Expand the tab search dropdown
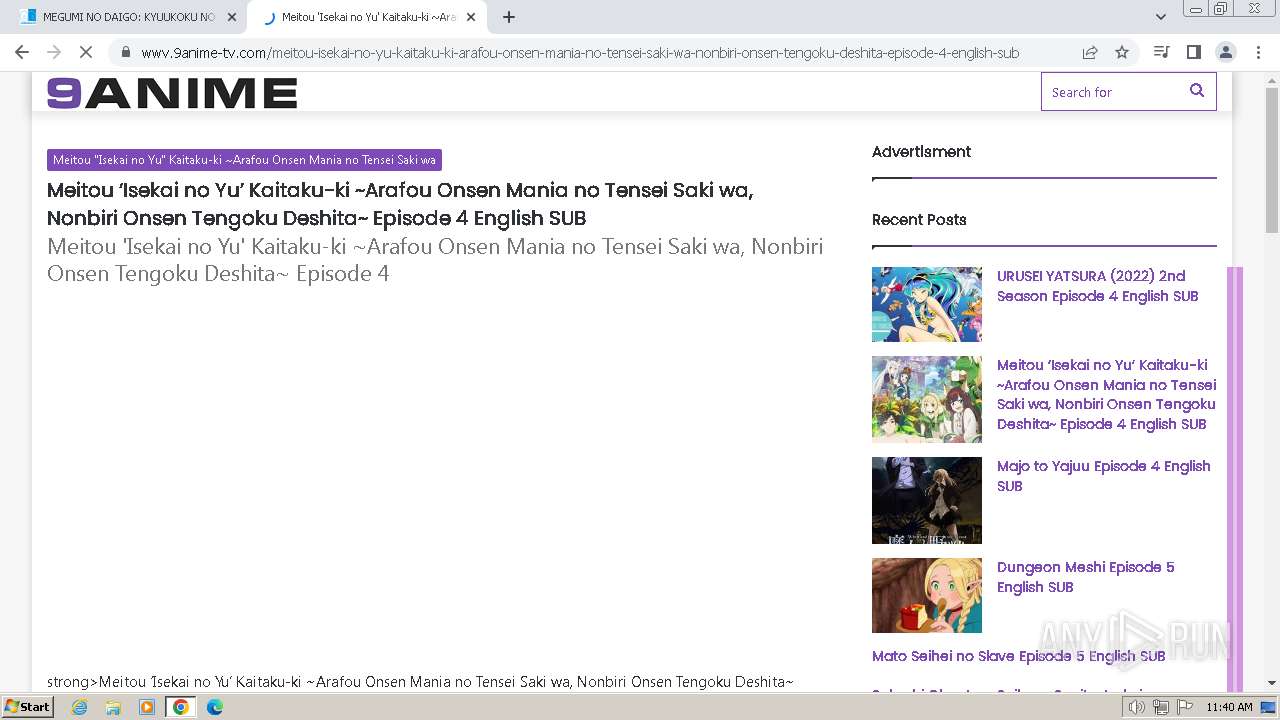 pos(1161,17)
